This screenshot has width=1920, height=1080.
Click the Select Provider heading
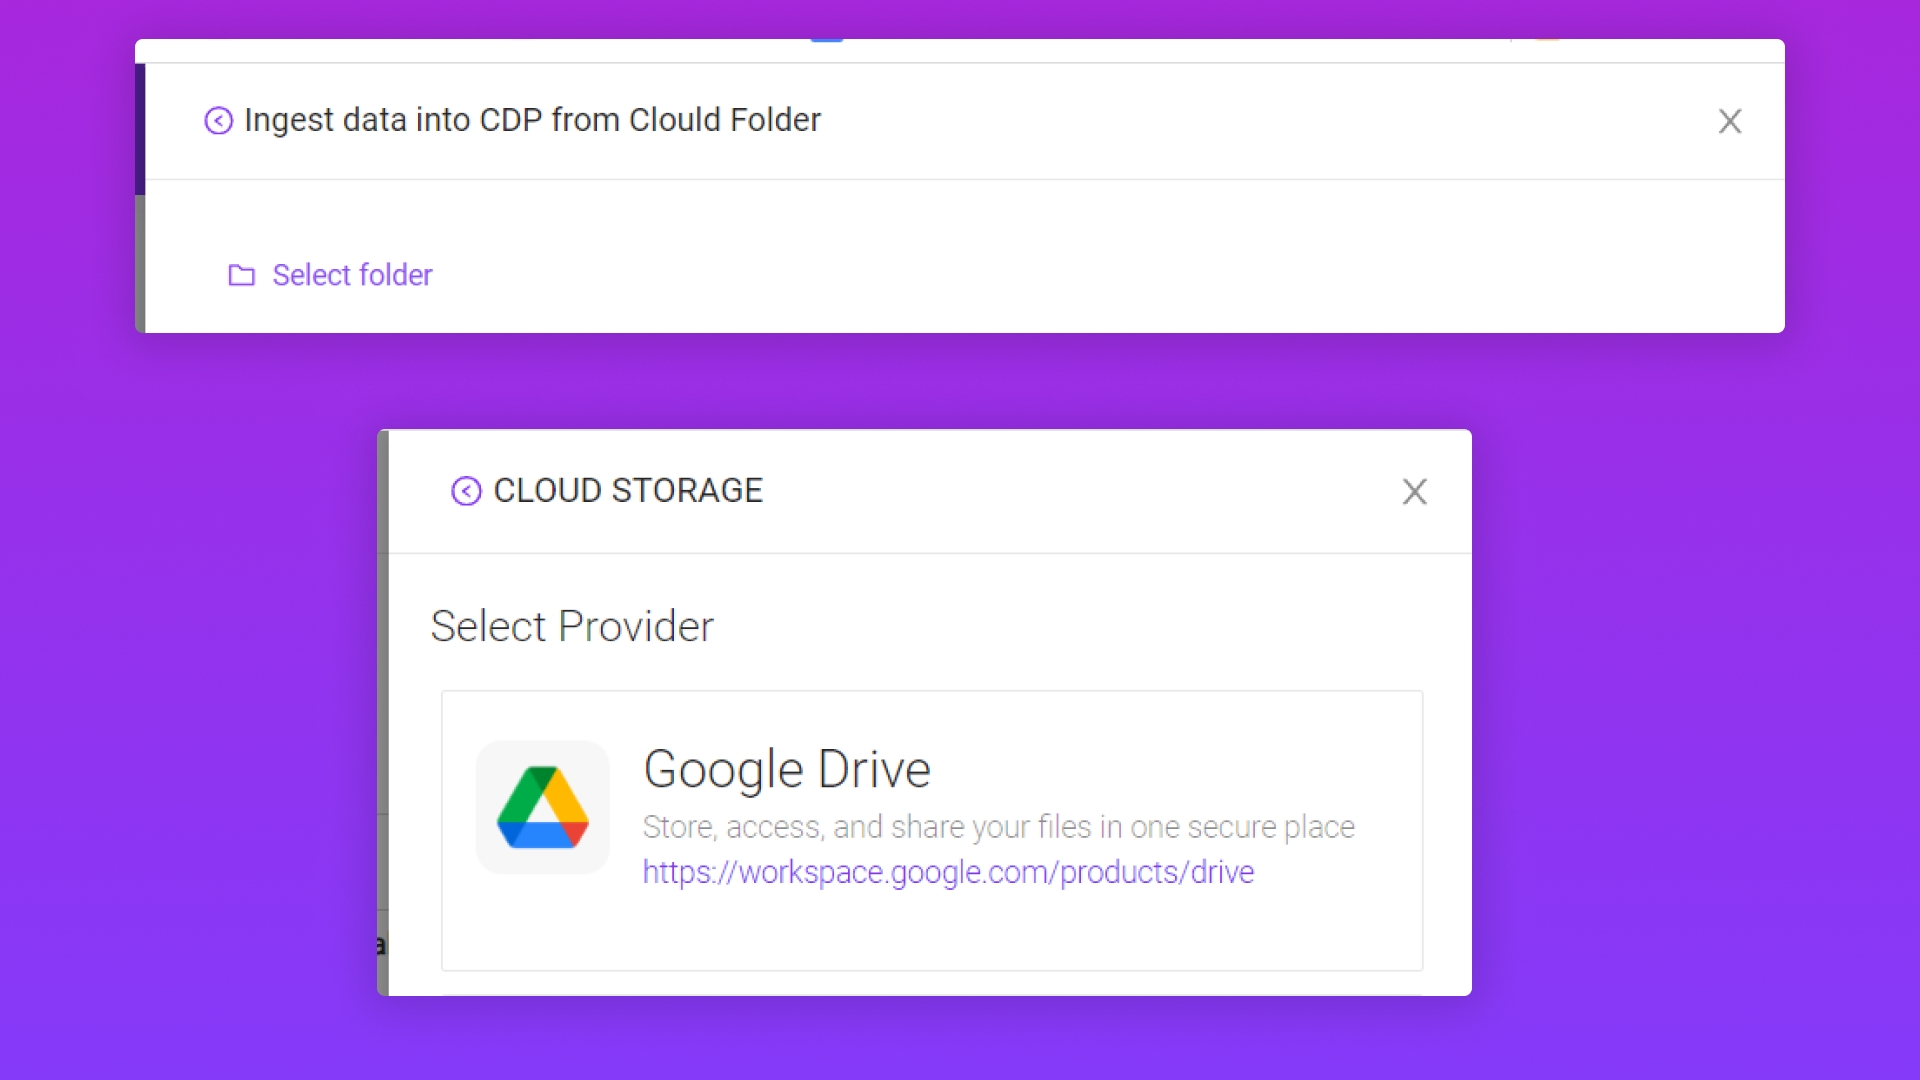[571, 627]
